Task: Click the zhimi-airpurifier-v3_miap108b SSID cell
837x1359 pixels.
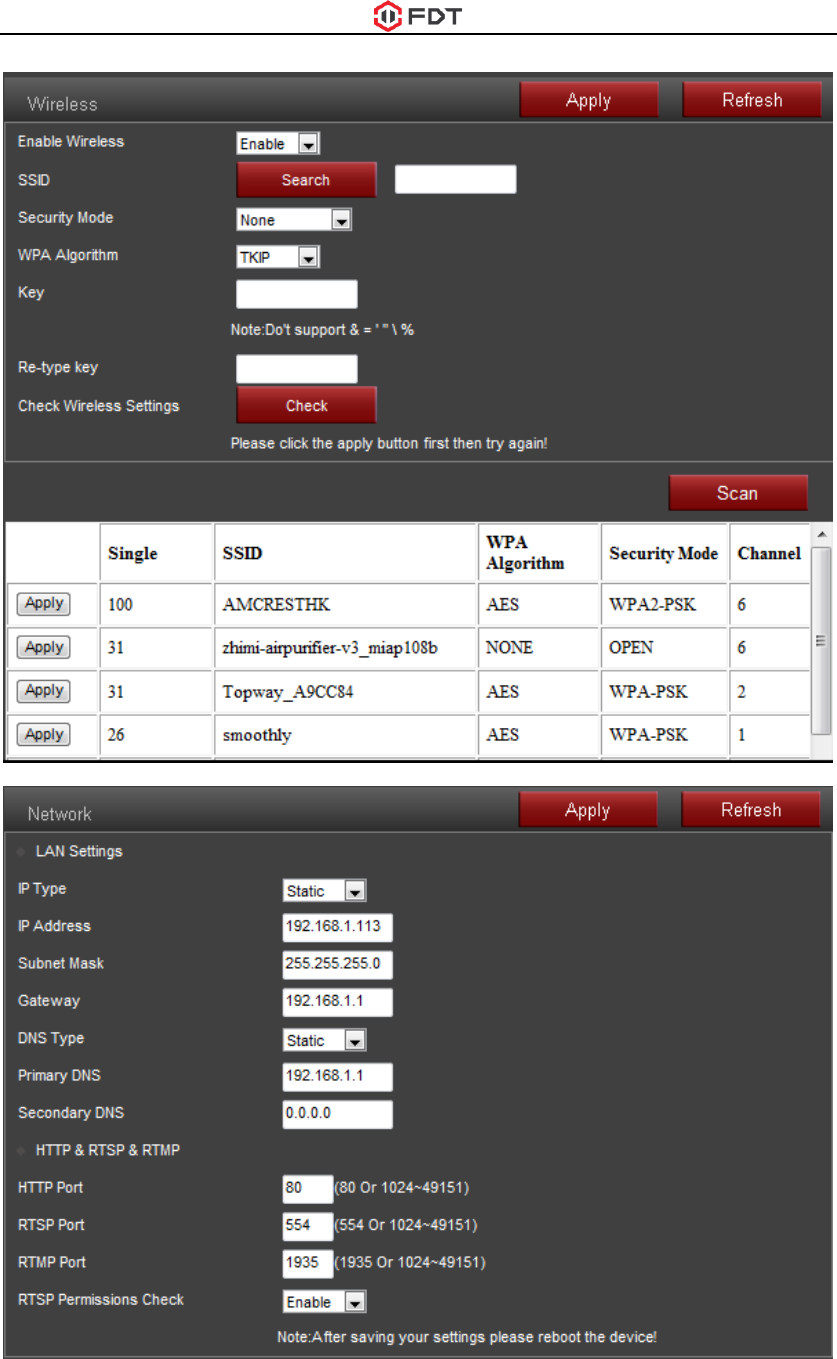Action: click(x=346, y=648)
